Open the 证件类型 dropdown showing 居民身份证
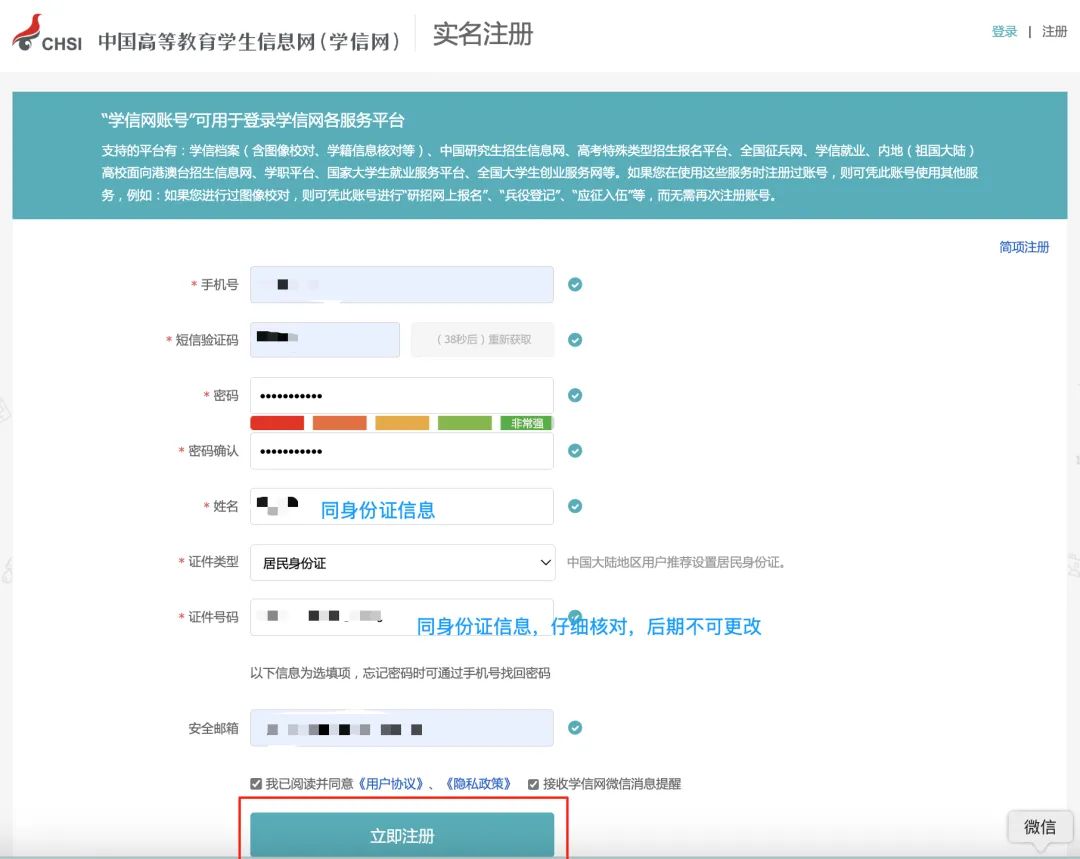This screenshot has width=1080, height=859. pos(402,562)
